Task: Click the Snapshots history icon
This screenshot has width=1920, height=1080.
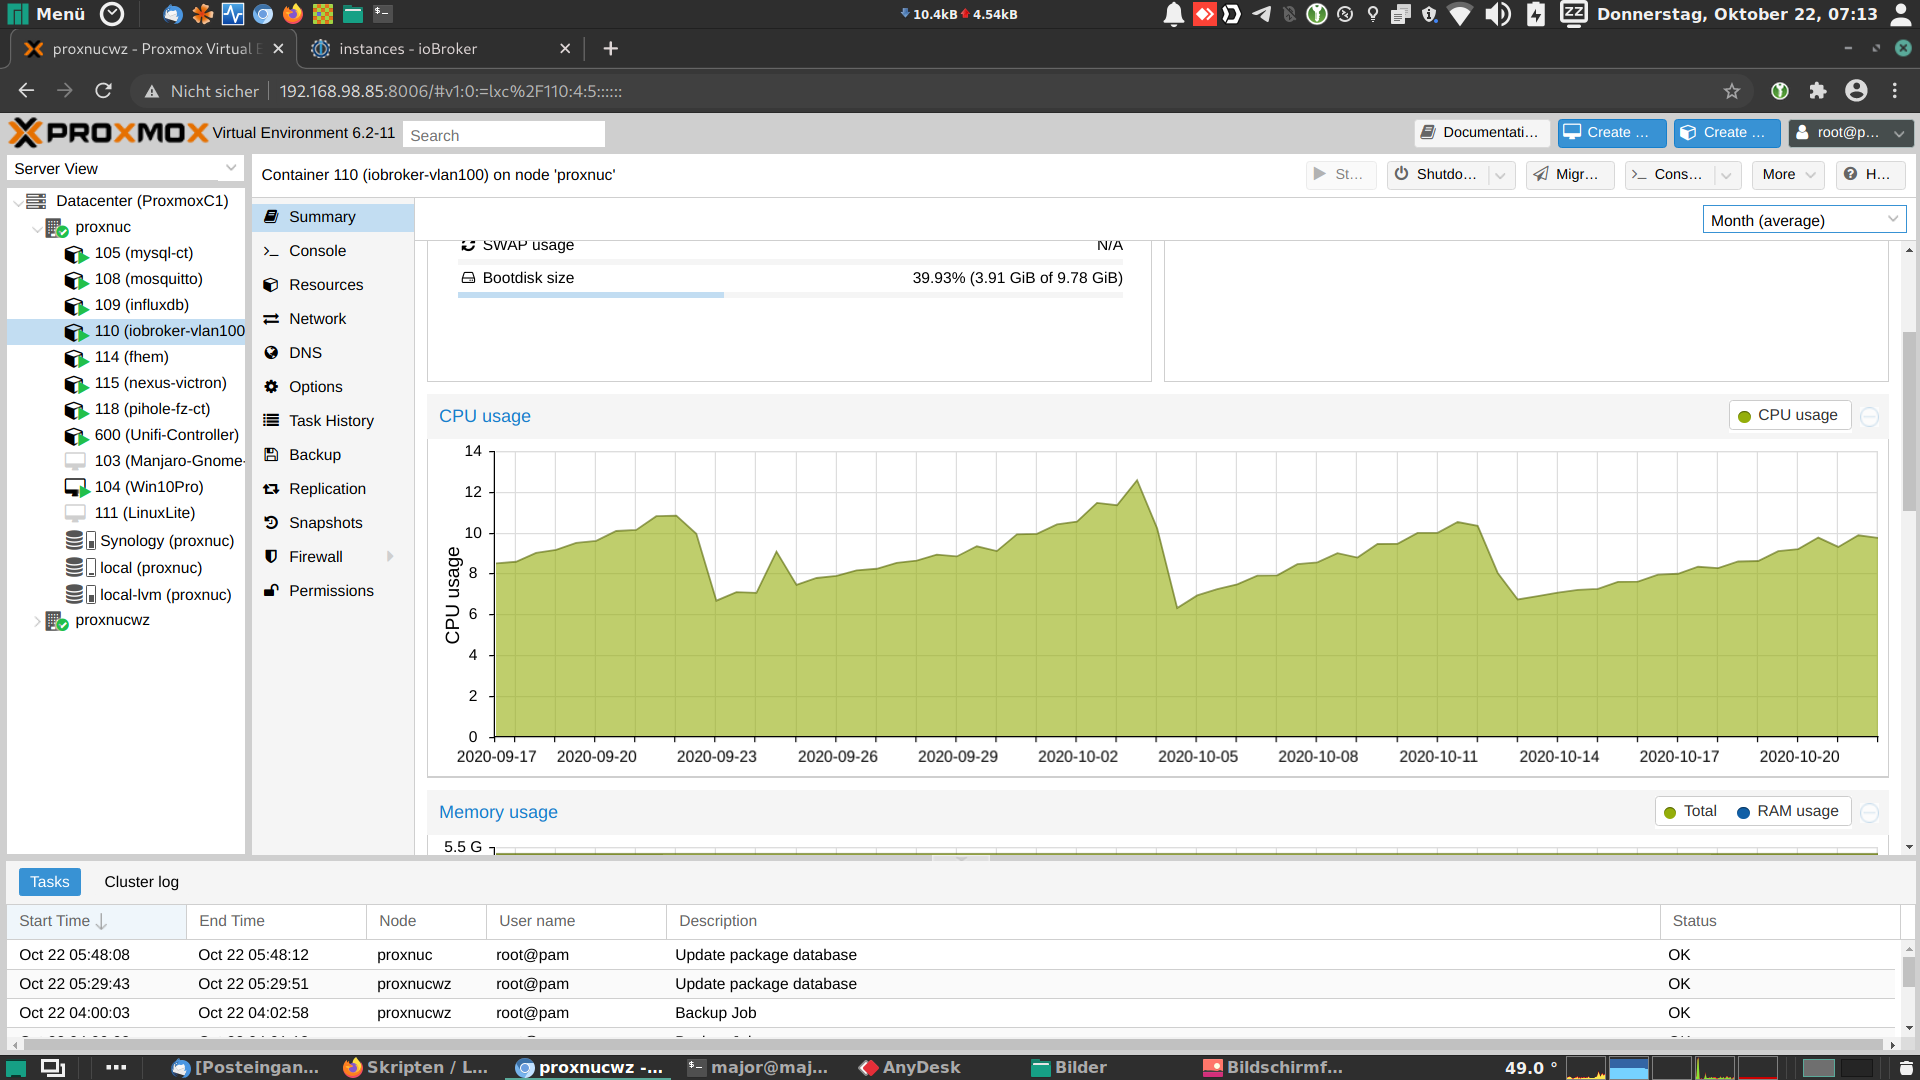Action: [271, 523]
